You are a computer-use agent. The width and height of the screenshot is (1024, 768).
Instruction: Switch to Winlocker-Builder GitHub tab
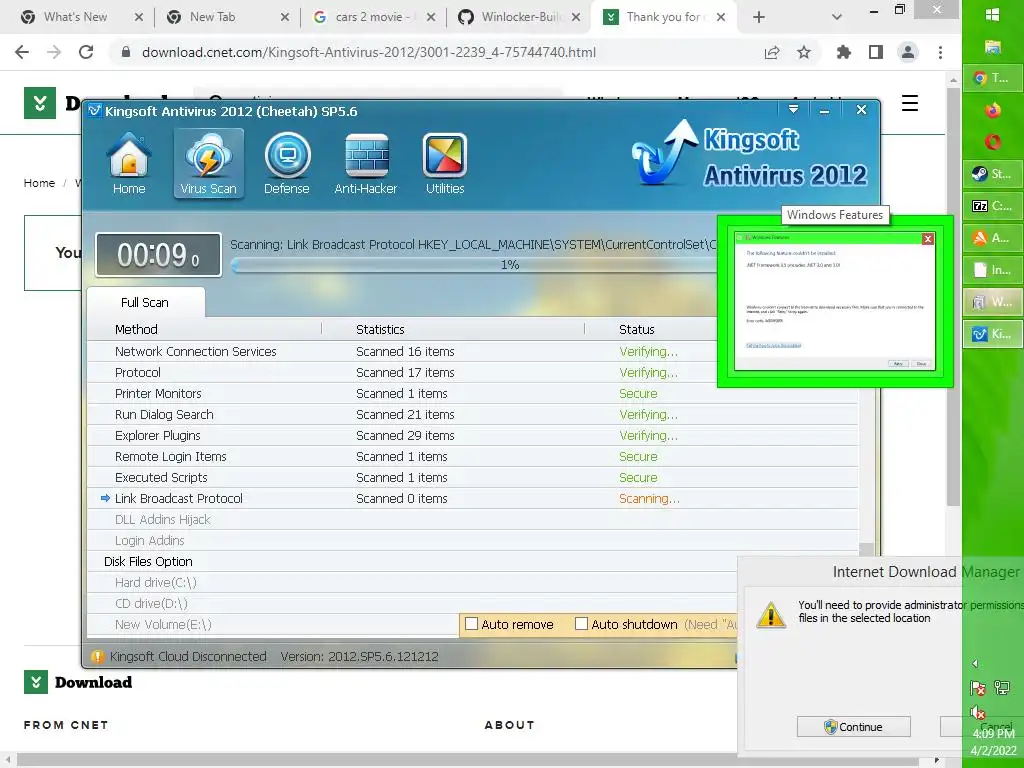click(519, 17)
